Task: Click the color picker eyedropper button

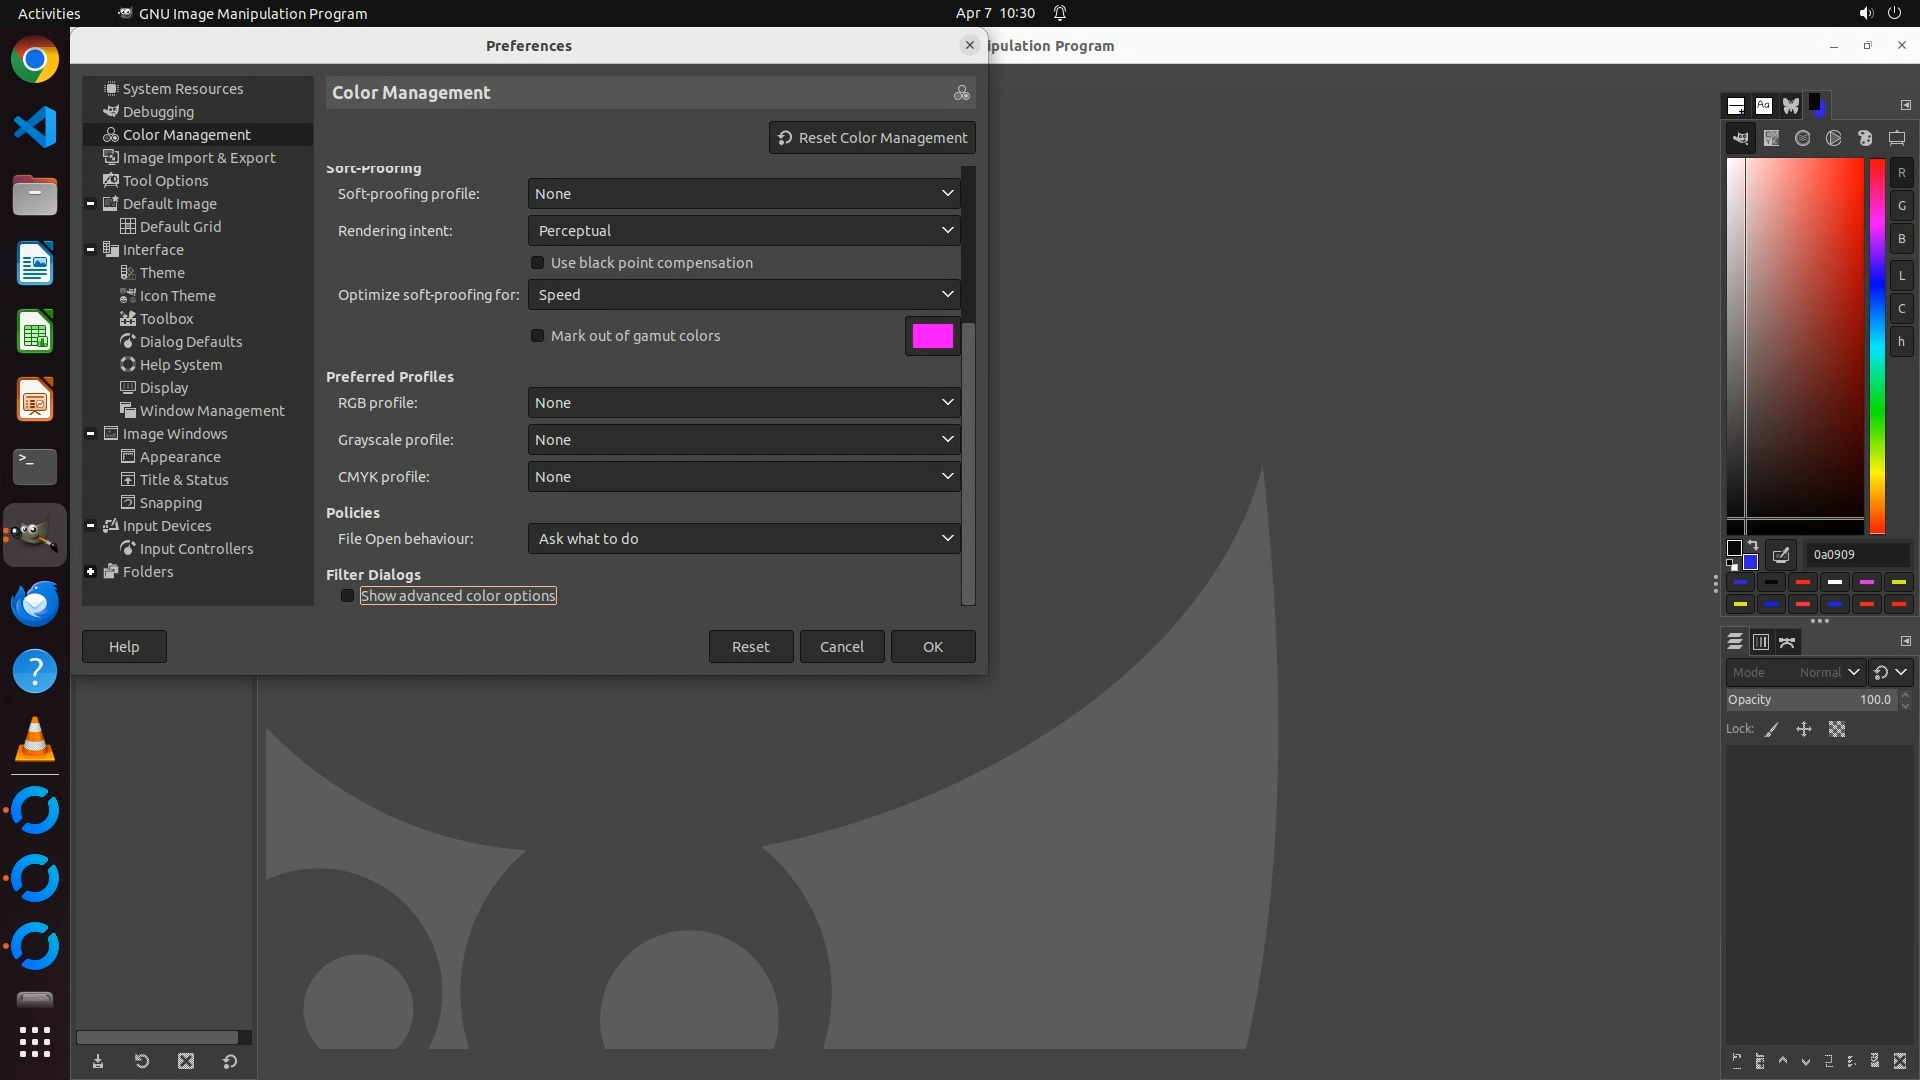Action: pos(1781,555)
